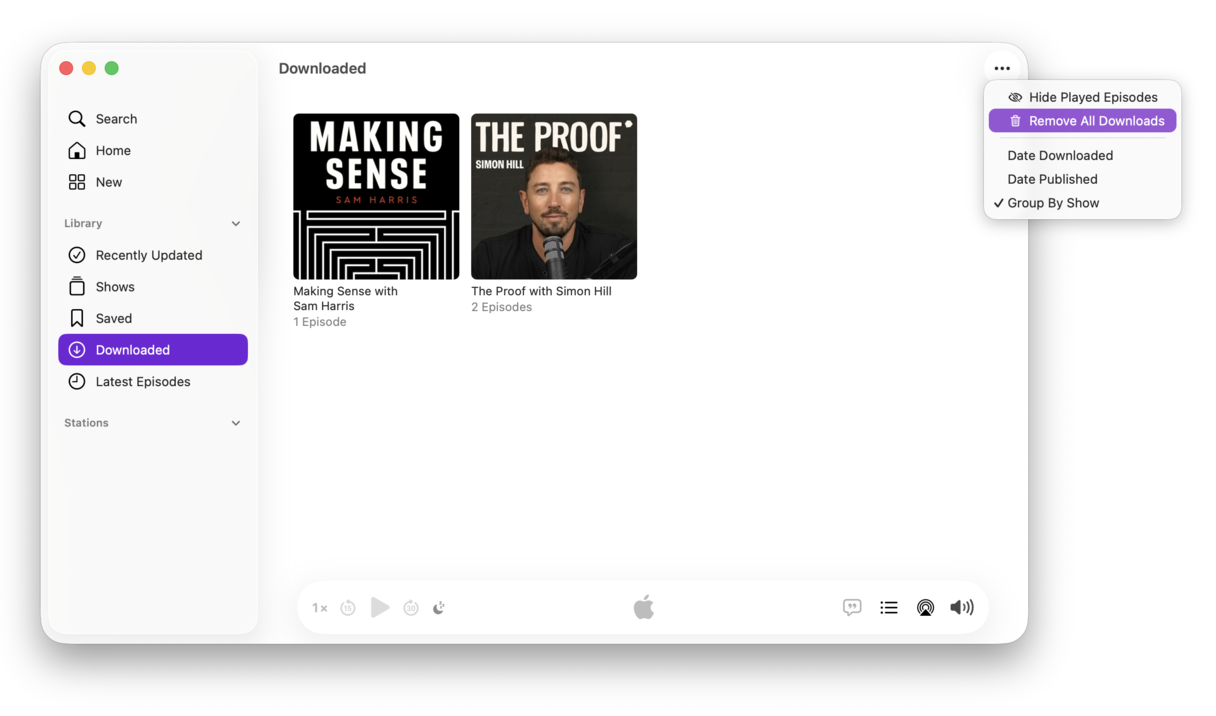Open the Home section
Screen dimensions: 1216x716
tap(153, 150)
